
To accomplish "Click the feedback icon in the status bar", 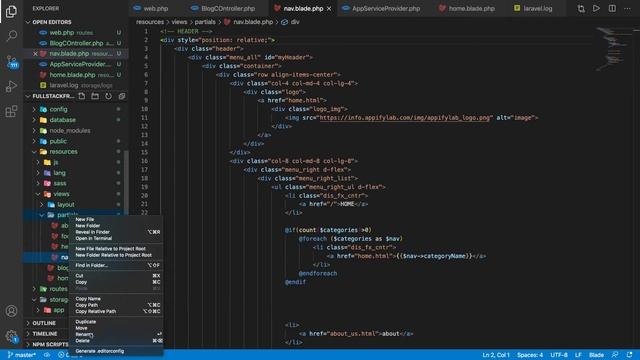I will point(615,355).
